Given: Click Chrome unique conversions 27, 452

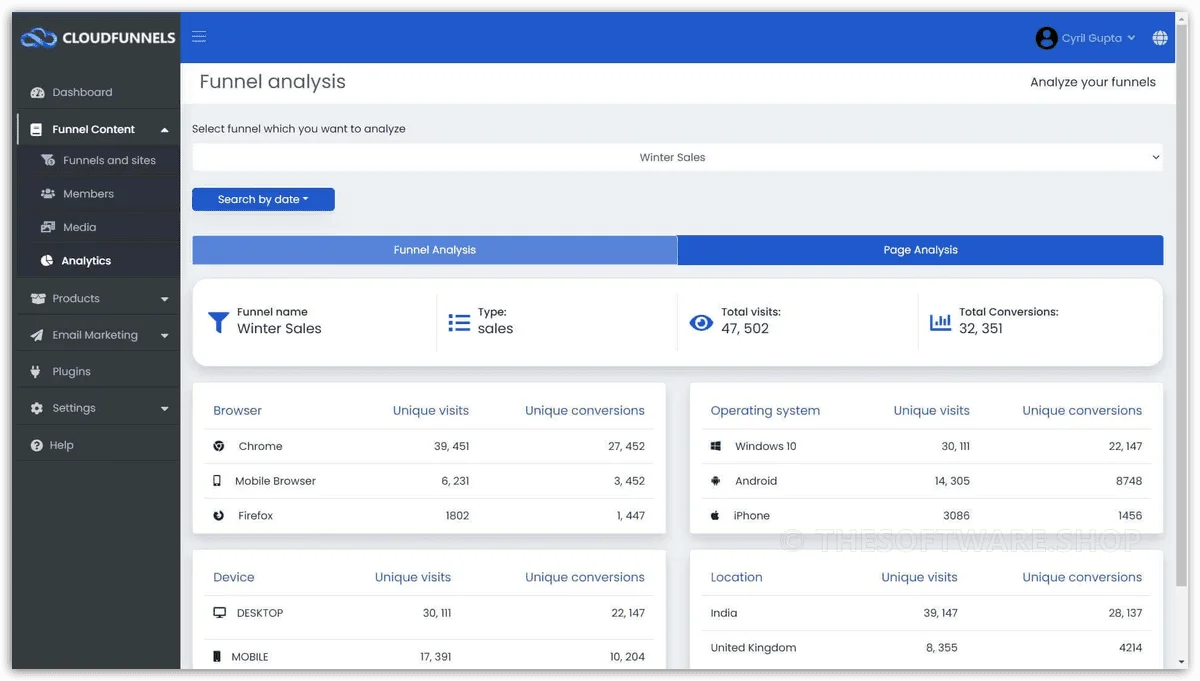Looking at the screenshot, I should 626,446.
